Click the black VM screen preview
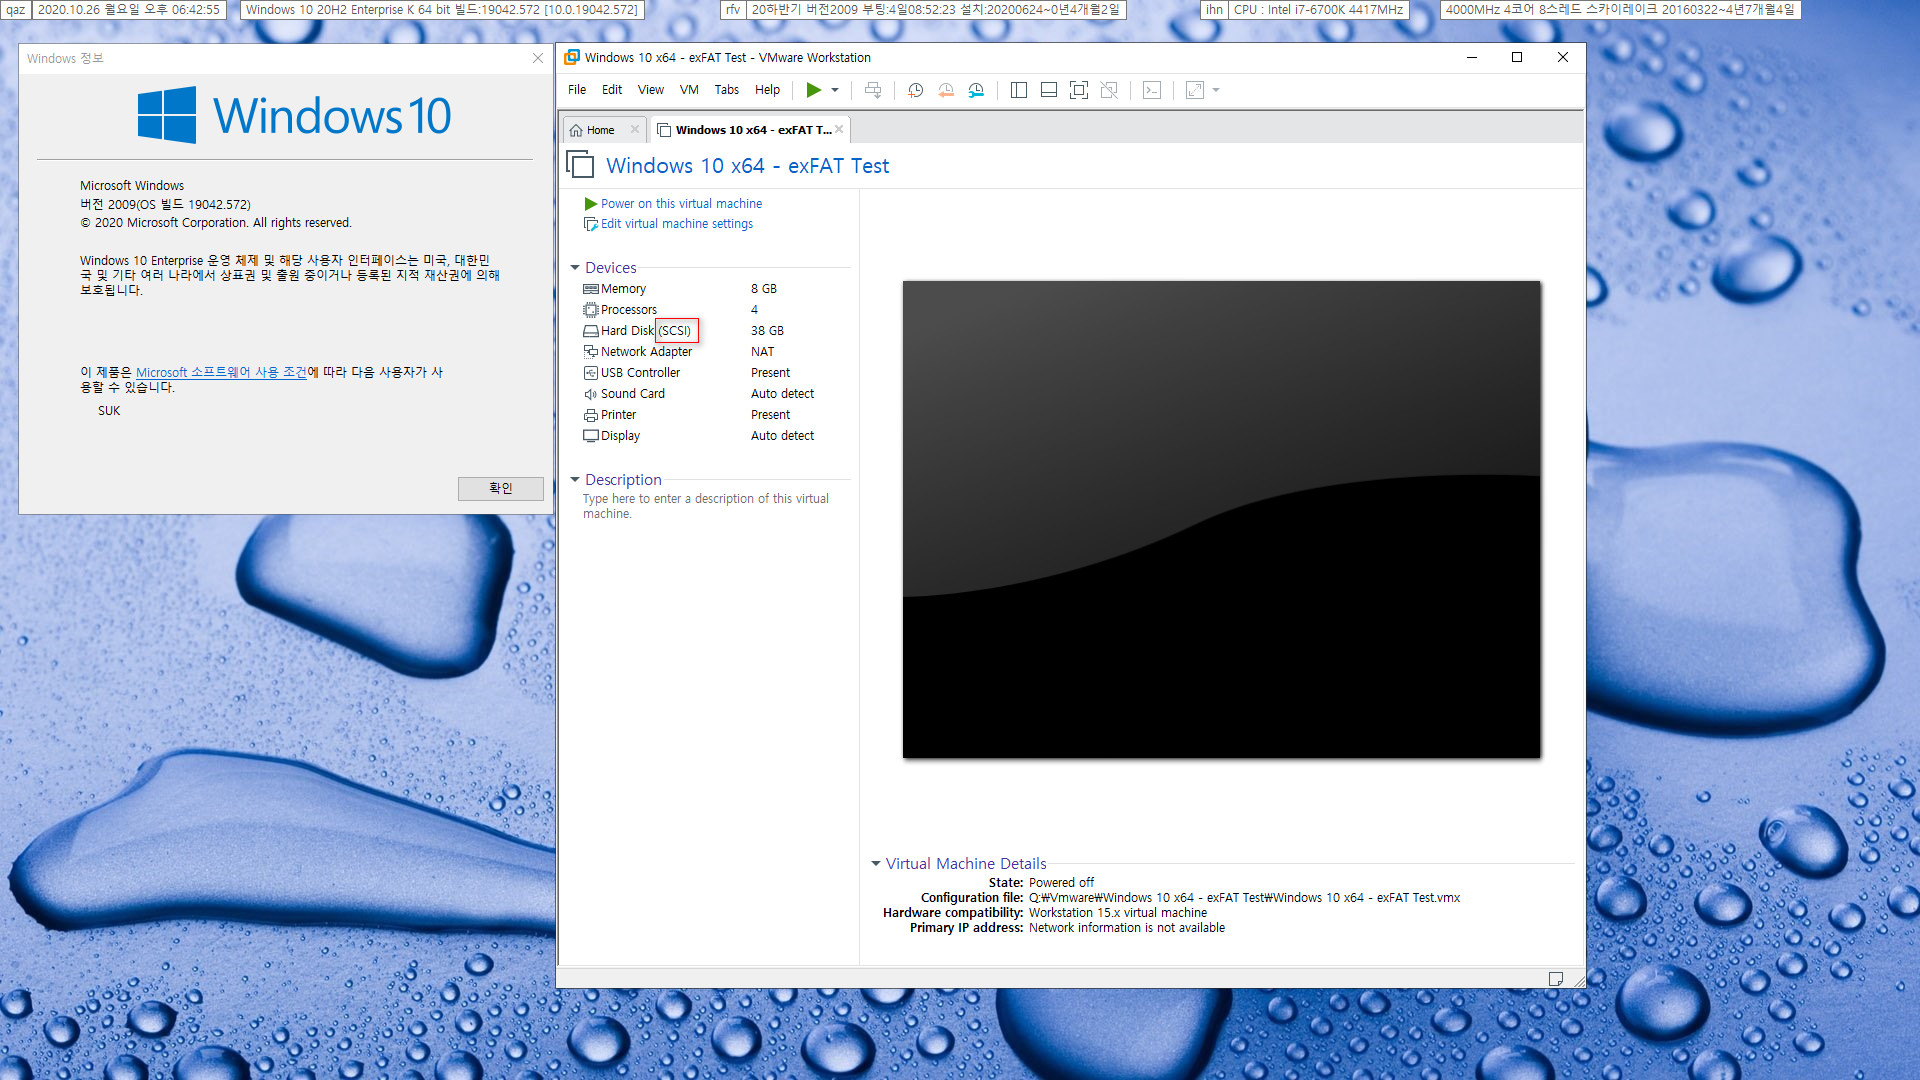The width and height of the screenshot is (1920, 1080). coord(1221,519)
